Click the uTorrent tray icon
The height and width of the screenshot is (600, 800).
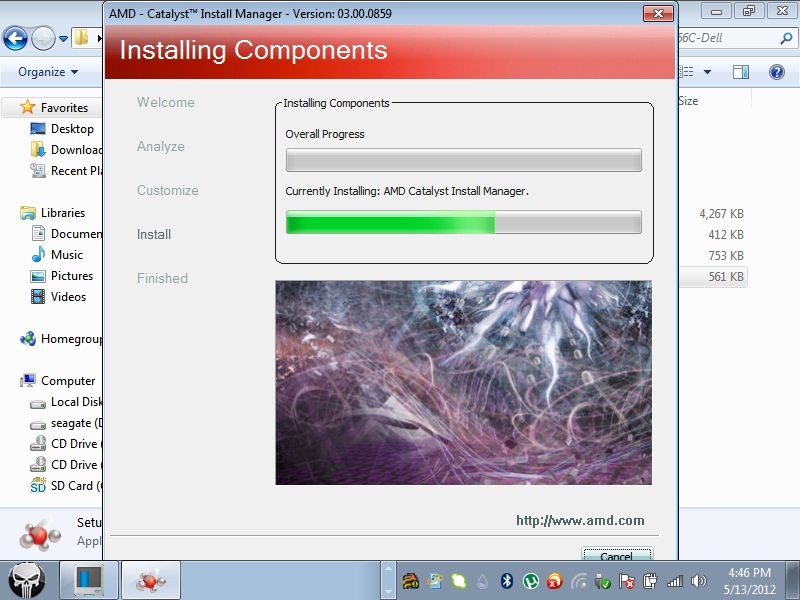coord(531,581)
